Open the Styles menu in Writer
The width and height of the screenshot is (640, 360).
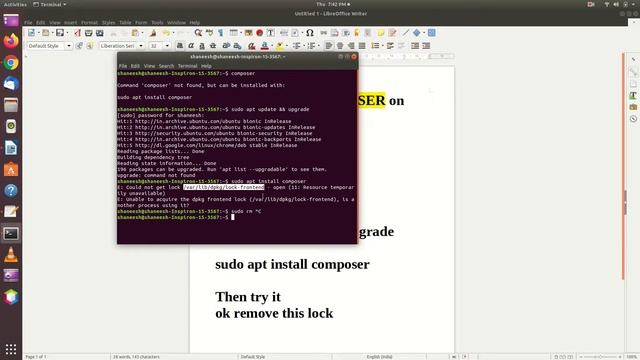pyautogui.click(x=108, y=22)
